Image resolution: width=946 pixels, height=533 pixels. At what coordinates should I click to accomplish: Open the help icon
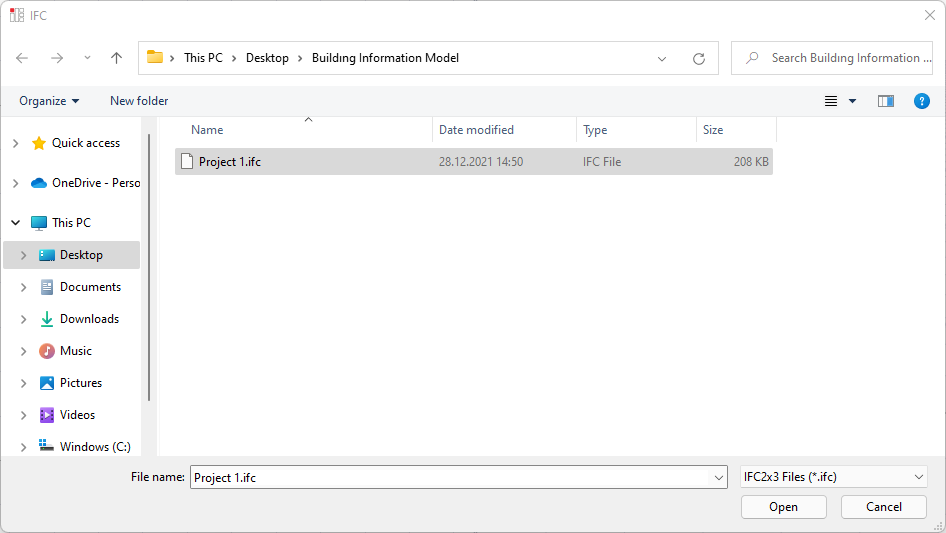click(921, 101)
